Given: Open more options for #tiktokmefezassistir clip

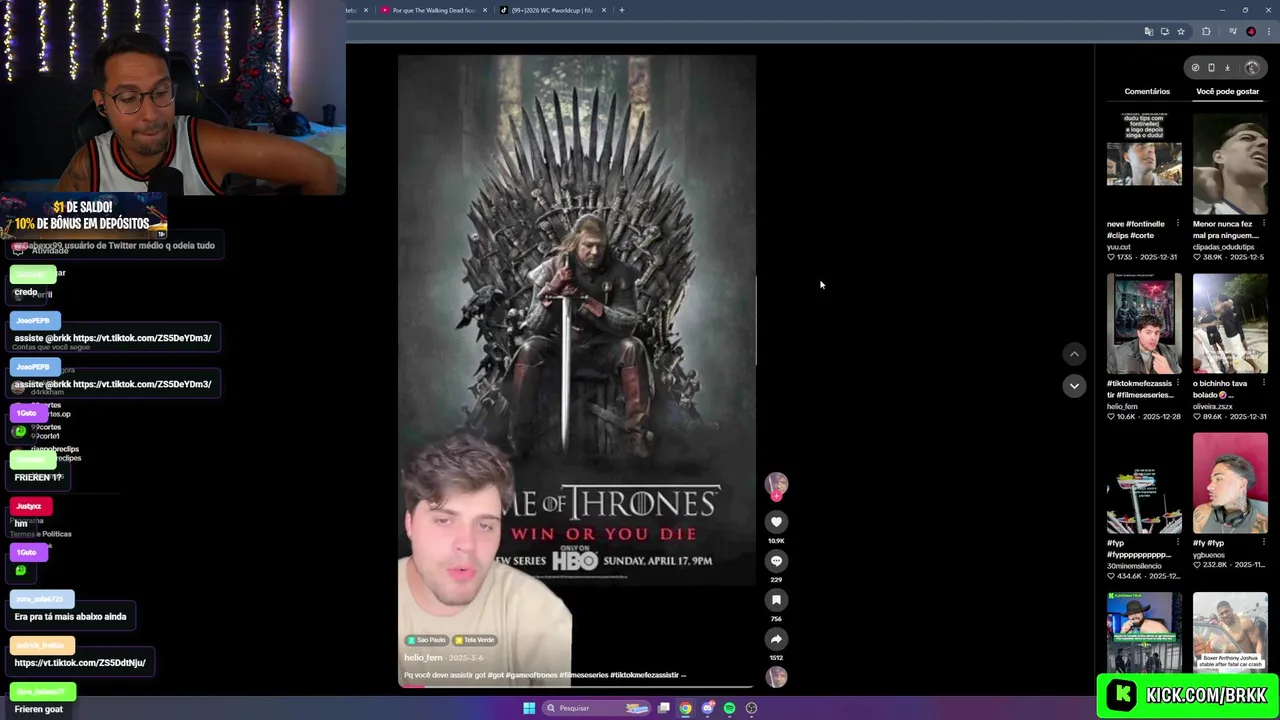Looking at the screenshot, I should click(x=1177, y=384).
